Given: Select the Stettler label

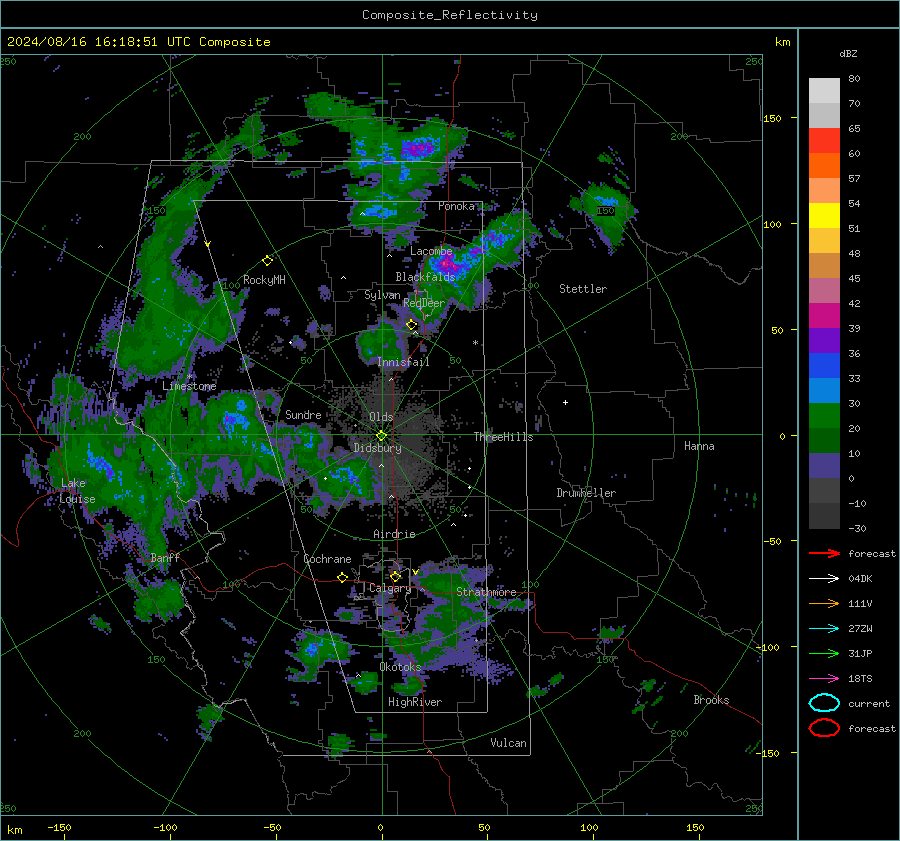Looking at the screenshot, I should [x=583, y=289].
